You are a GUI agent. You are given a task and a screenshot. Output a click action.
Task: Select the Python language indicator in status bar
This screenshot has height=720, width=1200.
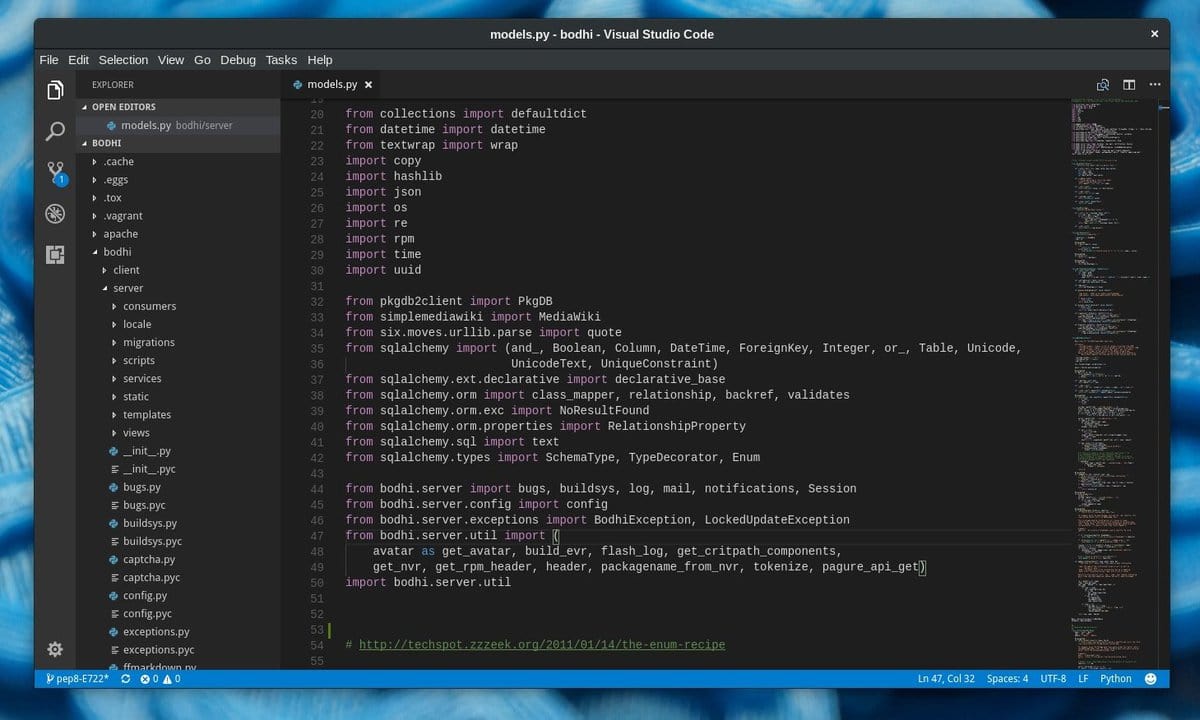pos(1115,678)
